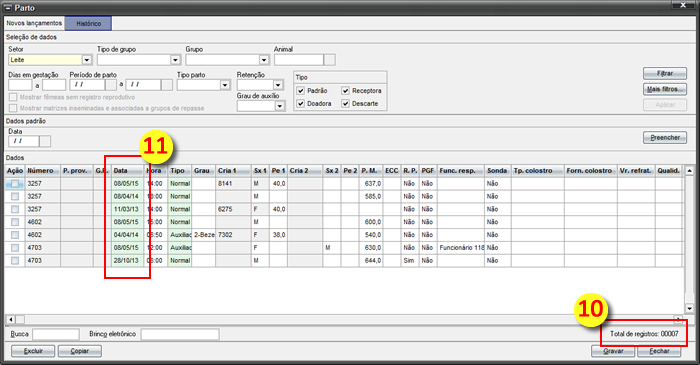Click the Copiar button
The image size is (700, 365).
point(79,351)
